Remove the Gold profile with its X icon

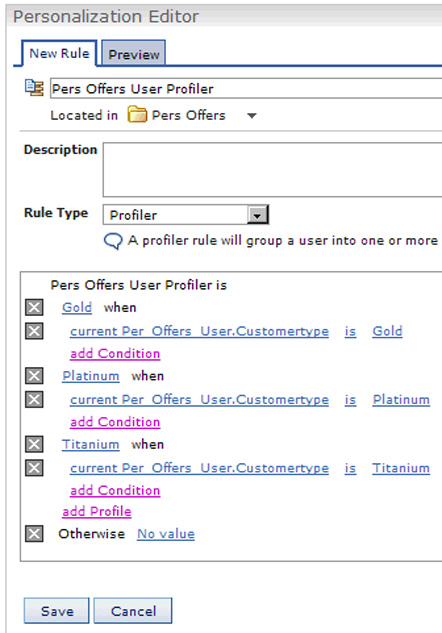point(34,307)
